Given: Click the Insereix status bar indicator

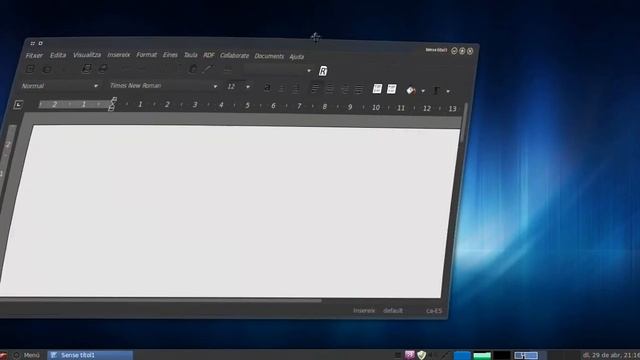Looking at the screenshot, I should point(364,311).
